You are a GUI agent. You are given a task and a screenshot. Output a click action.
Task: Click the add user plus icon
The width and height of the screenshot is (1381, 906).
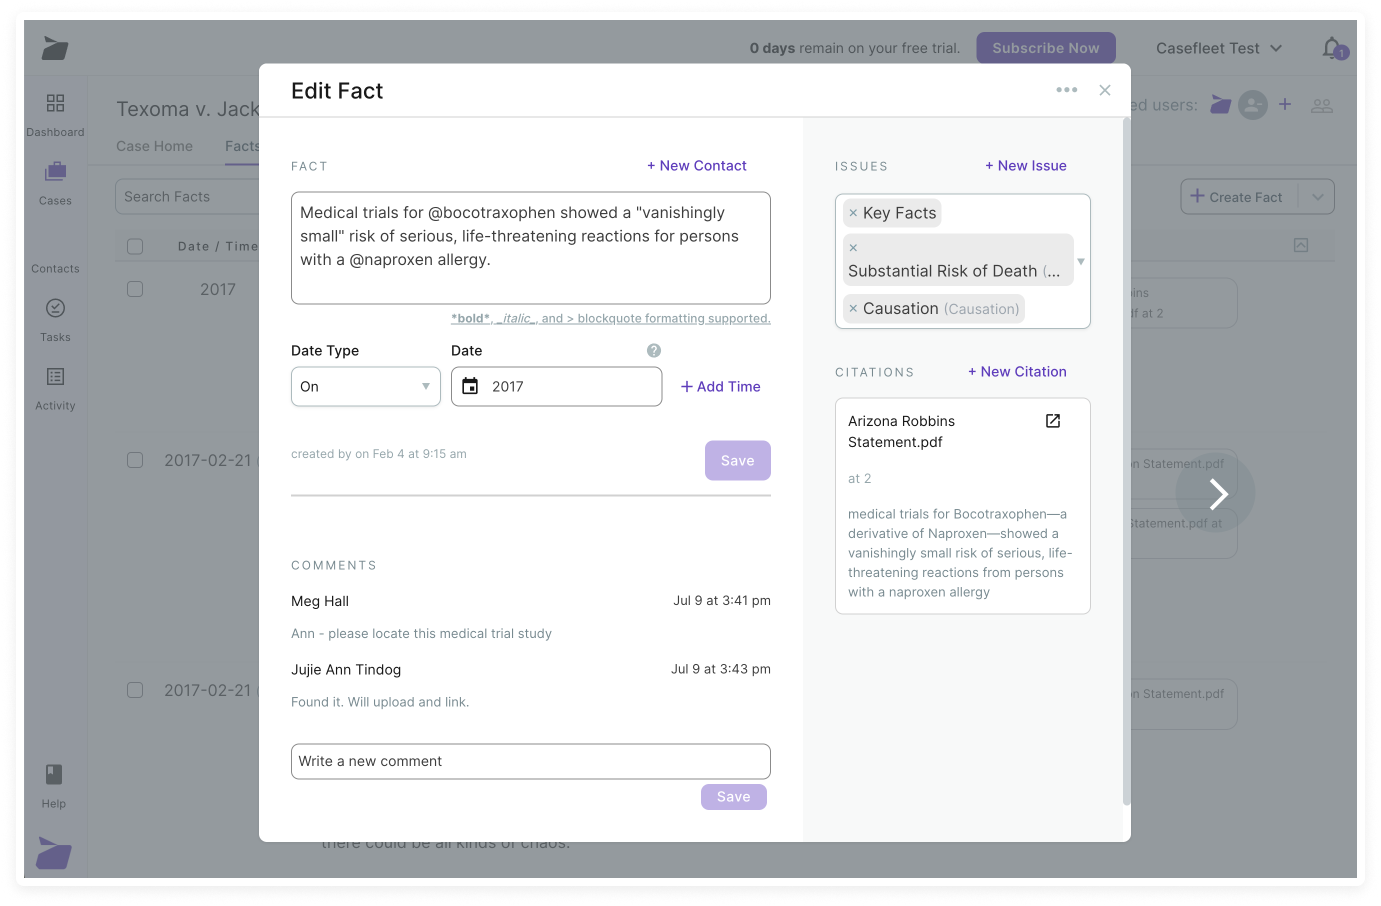click(1285, 104)
